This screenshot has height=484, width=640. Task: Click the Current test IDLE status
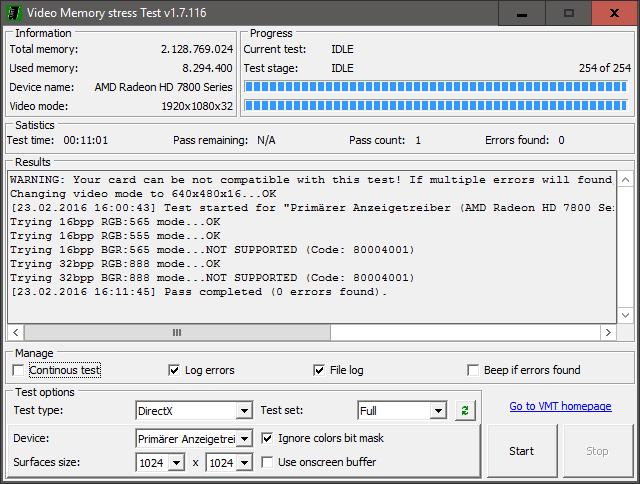click(342, 49)
